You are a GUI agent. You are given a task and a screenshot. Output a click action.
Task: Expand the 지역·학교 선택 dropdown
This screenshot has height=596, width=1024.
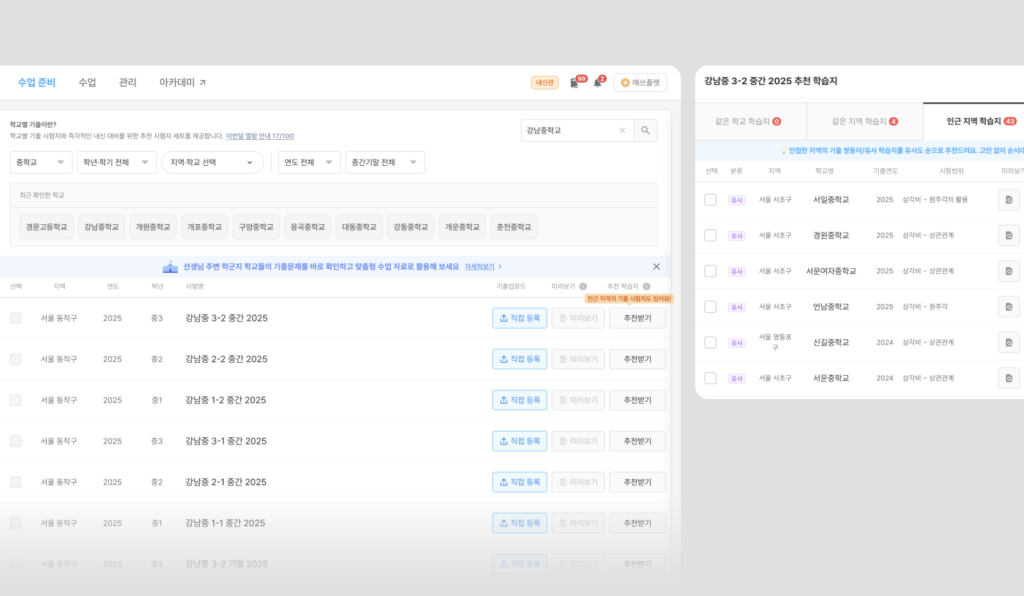(212, 163)
